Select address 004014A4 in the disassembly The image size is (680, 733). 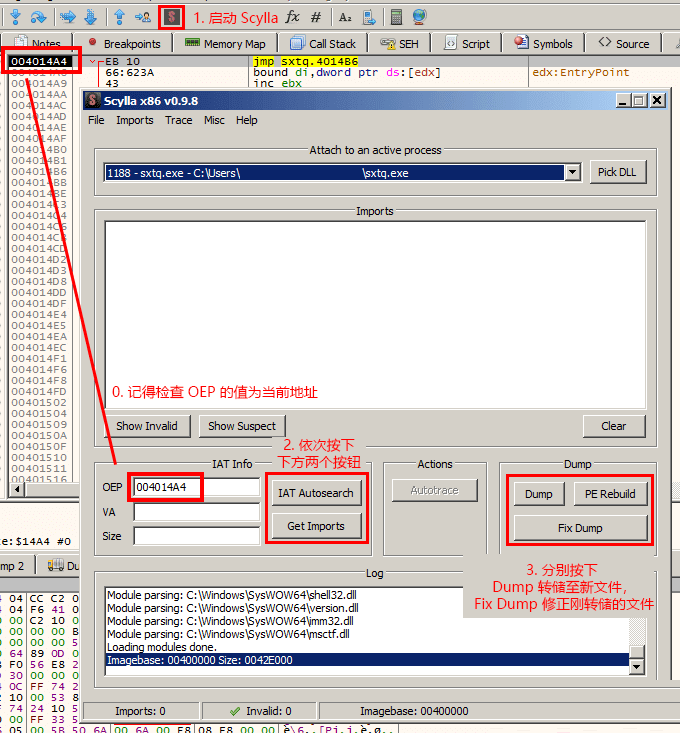point(39,61)
